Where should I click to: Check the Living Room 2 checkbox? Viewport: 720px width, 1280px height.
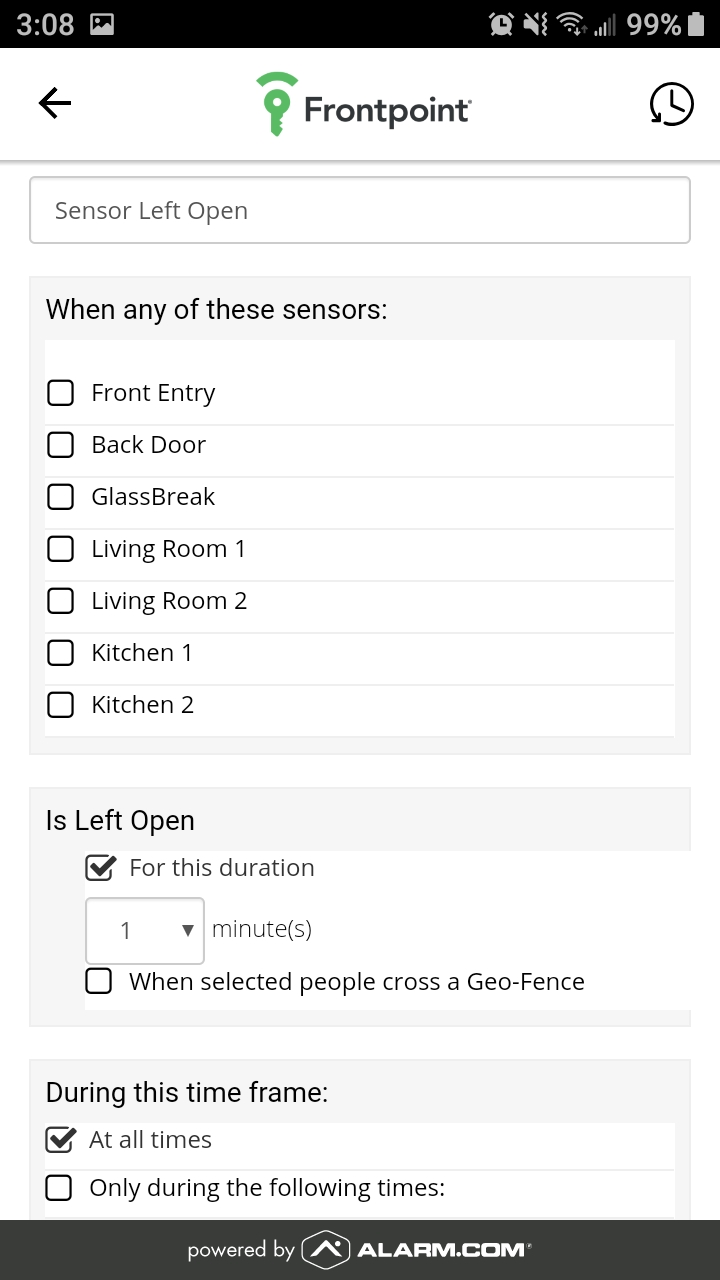[61, 601]
